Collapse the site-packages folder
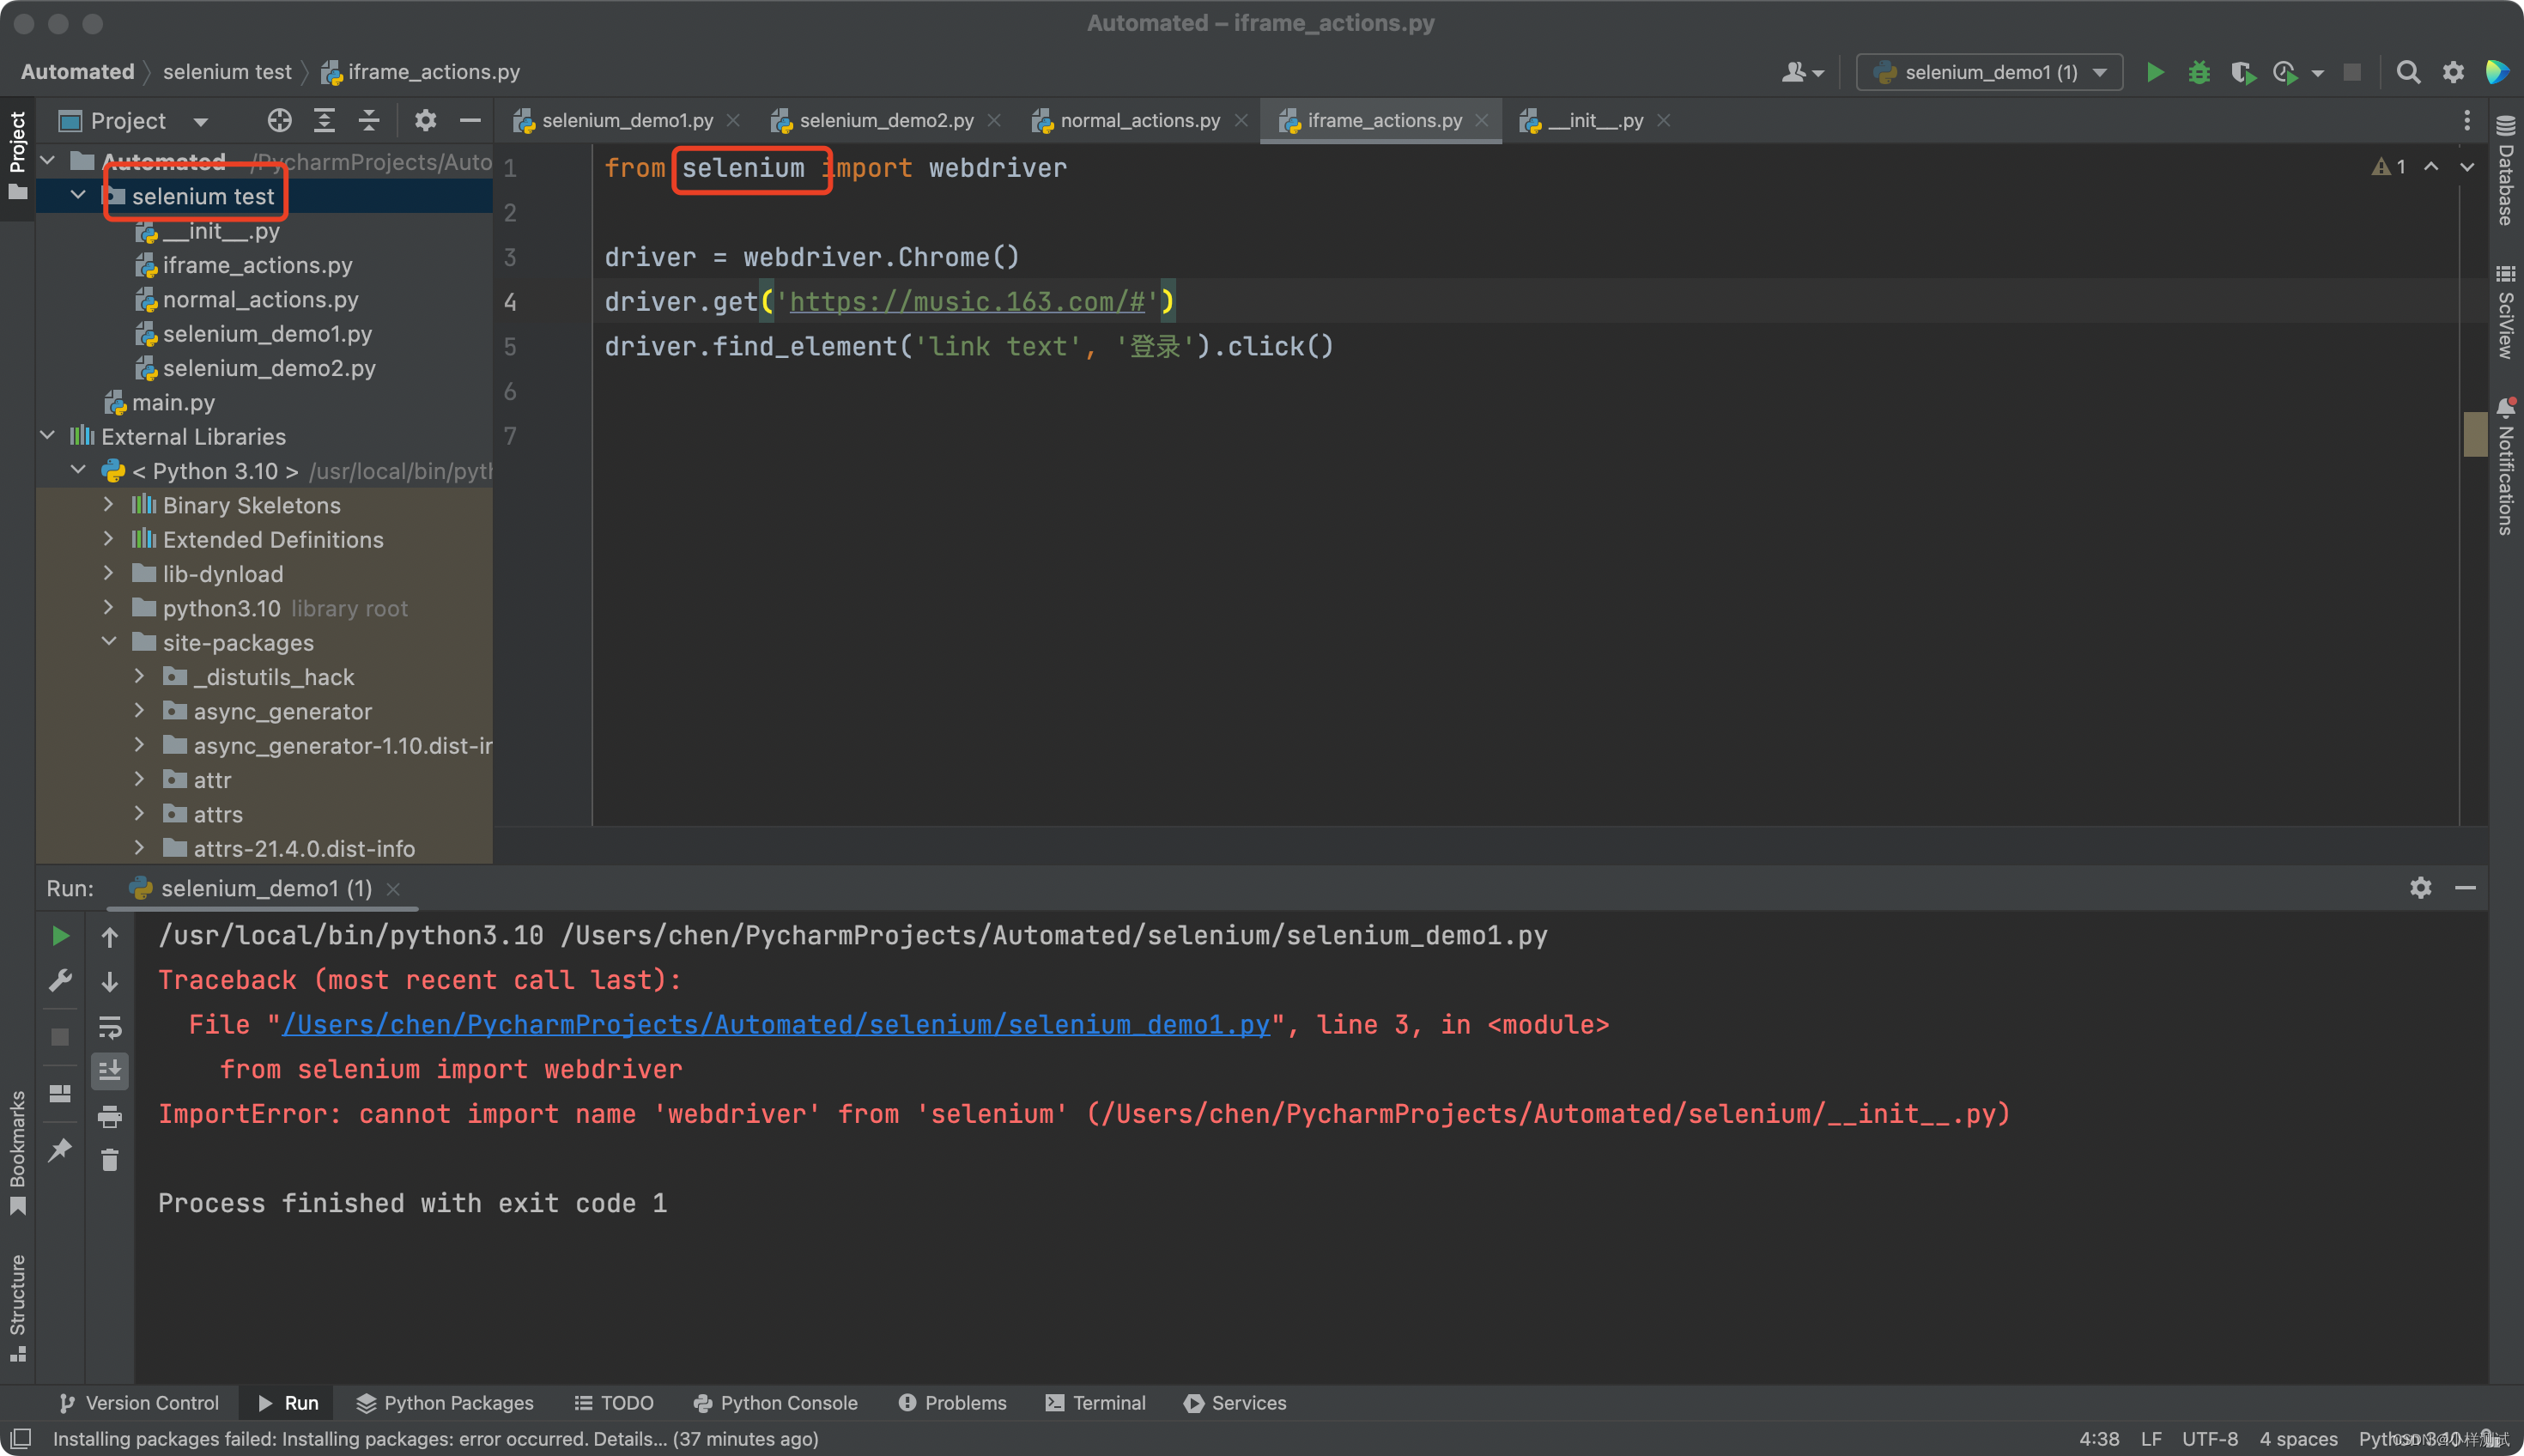Image resolution: width=2524 pixels, height=1456 pixels. click(x=109, y=642)
